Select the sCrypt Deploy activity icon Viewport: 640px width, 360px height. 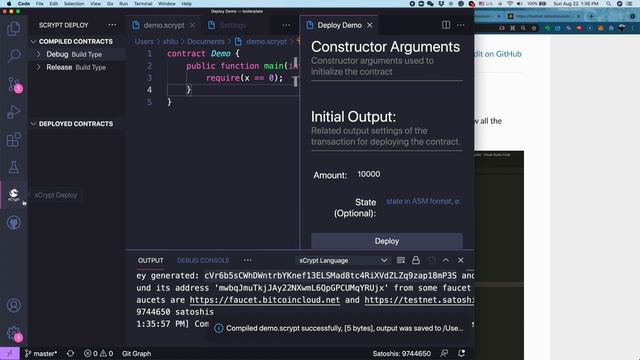[x=13, y=195]
